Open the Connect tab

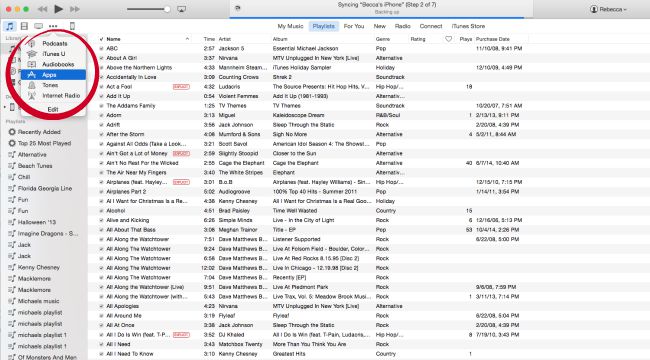click(x=431, y=26)
